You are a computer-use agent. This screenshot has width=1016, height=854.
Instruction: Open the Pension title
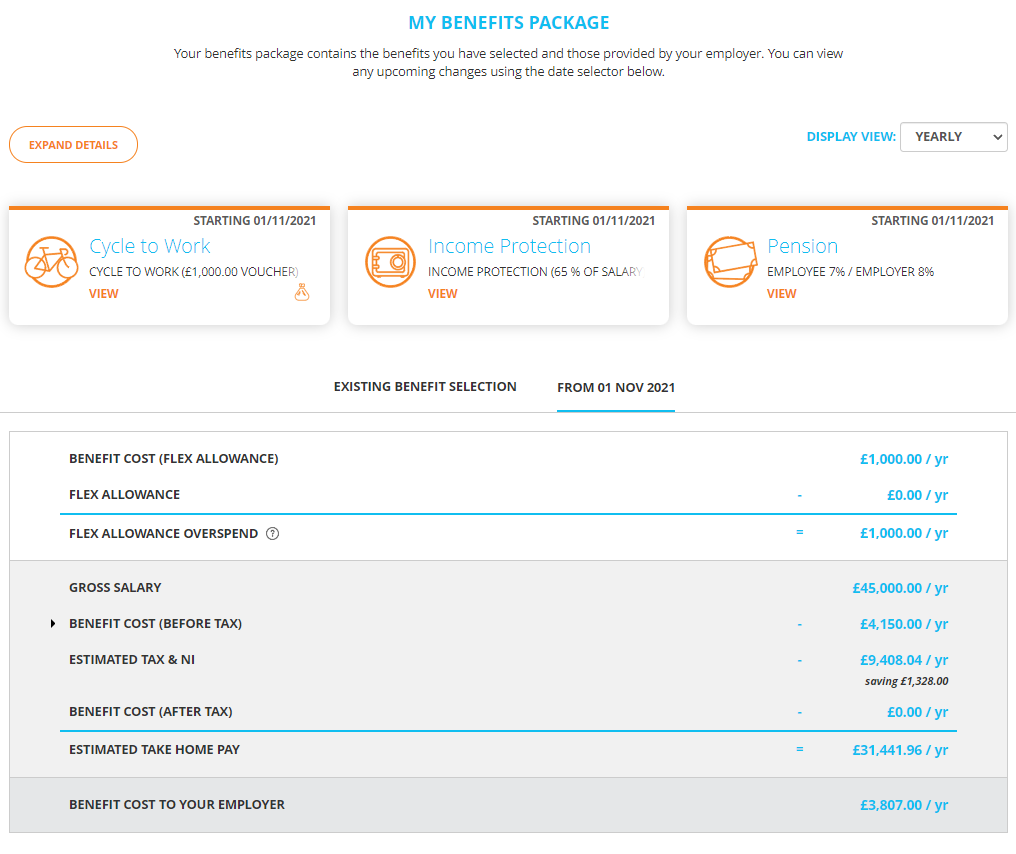[x=802, y=246]
